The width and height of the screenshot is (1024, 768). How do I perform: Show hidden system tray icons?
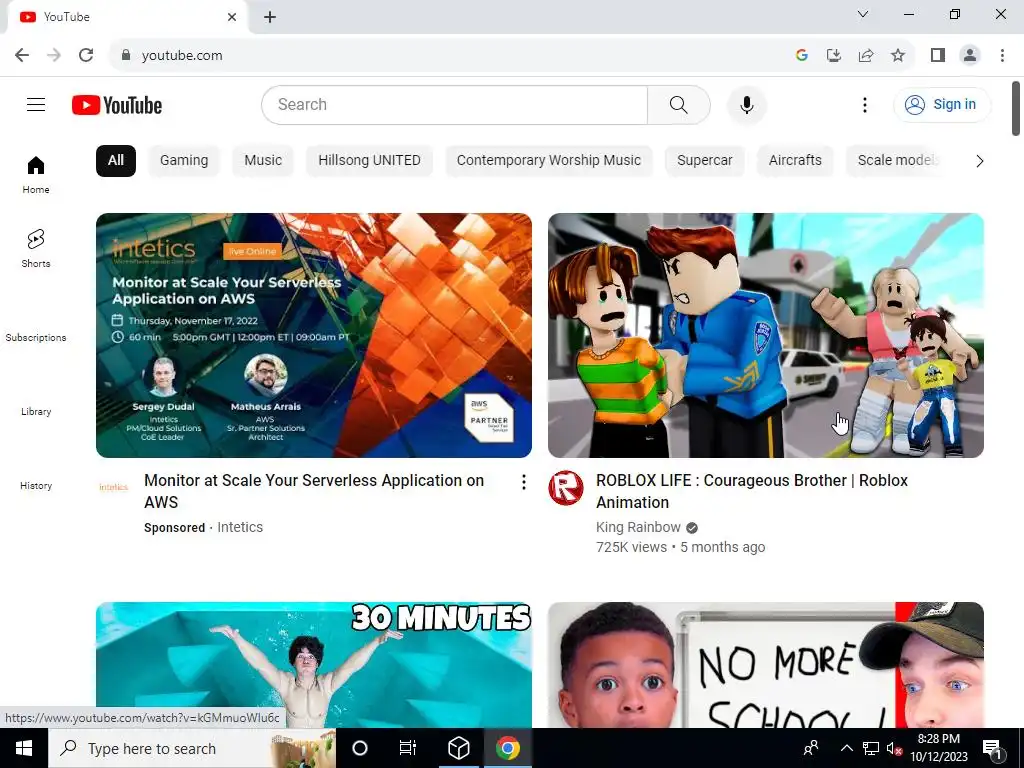(846, 748)
